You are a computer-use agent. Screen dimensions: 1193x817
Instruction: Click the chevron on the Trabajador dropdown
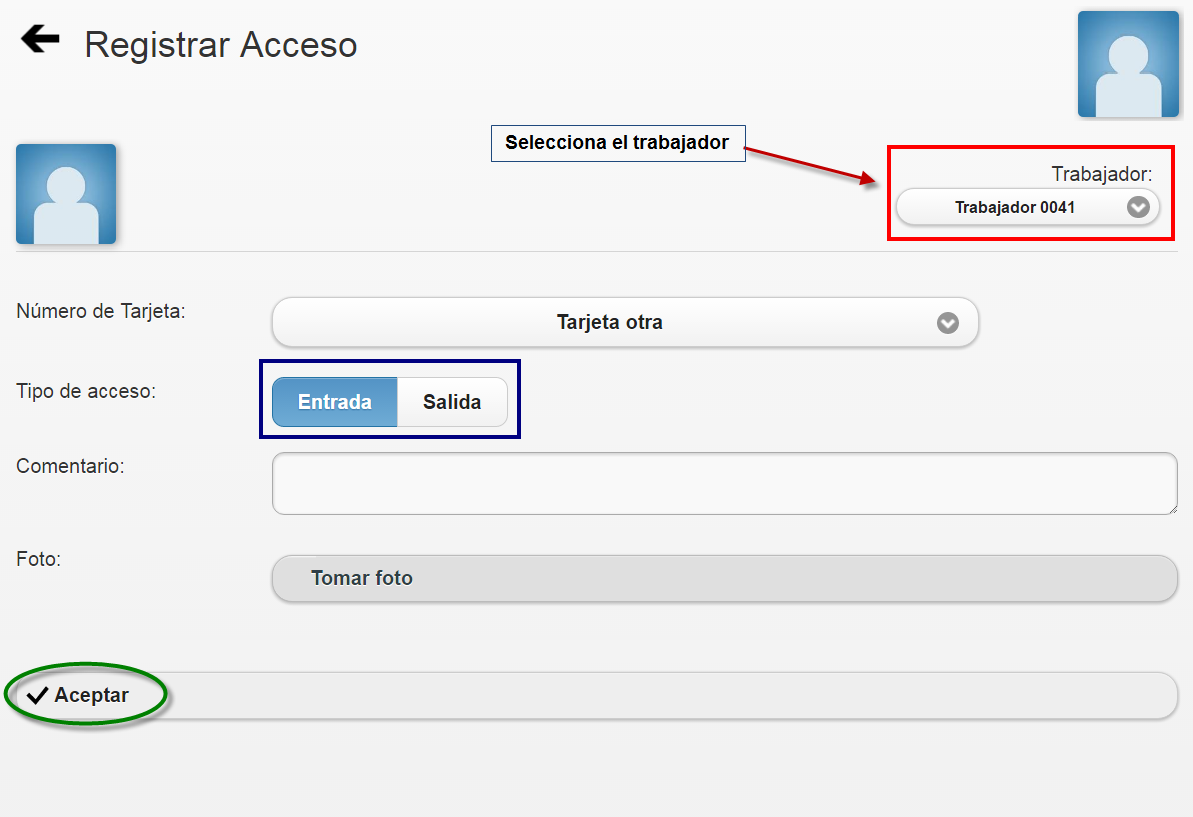[1137, 207]
